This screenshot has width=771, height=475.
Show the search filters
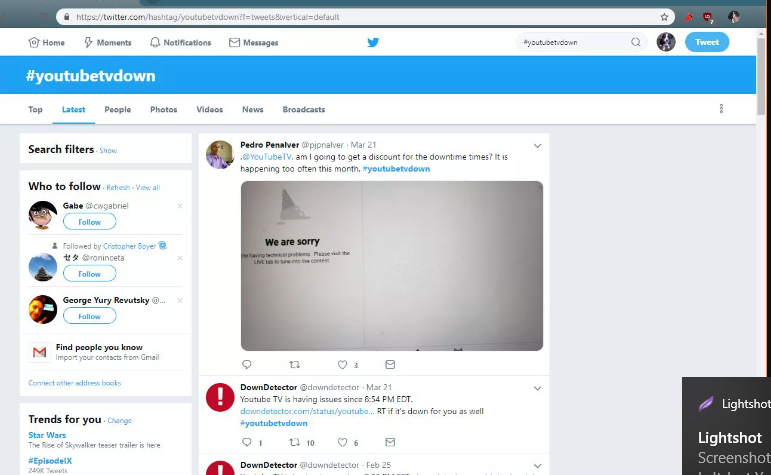pos(108,150)
